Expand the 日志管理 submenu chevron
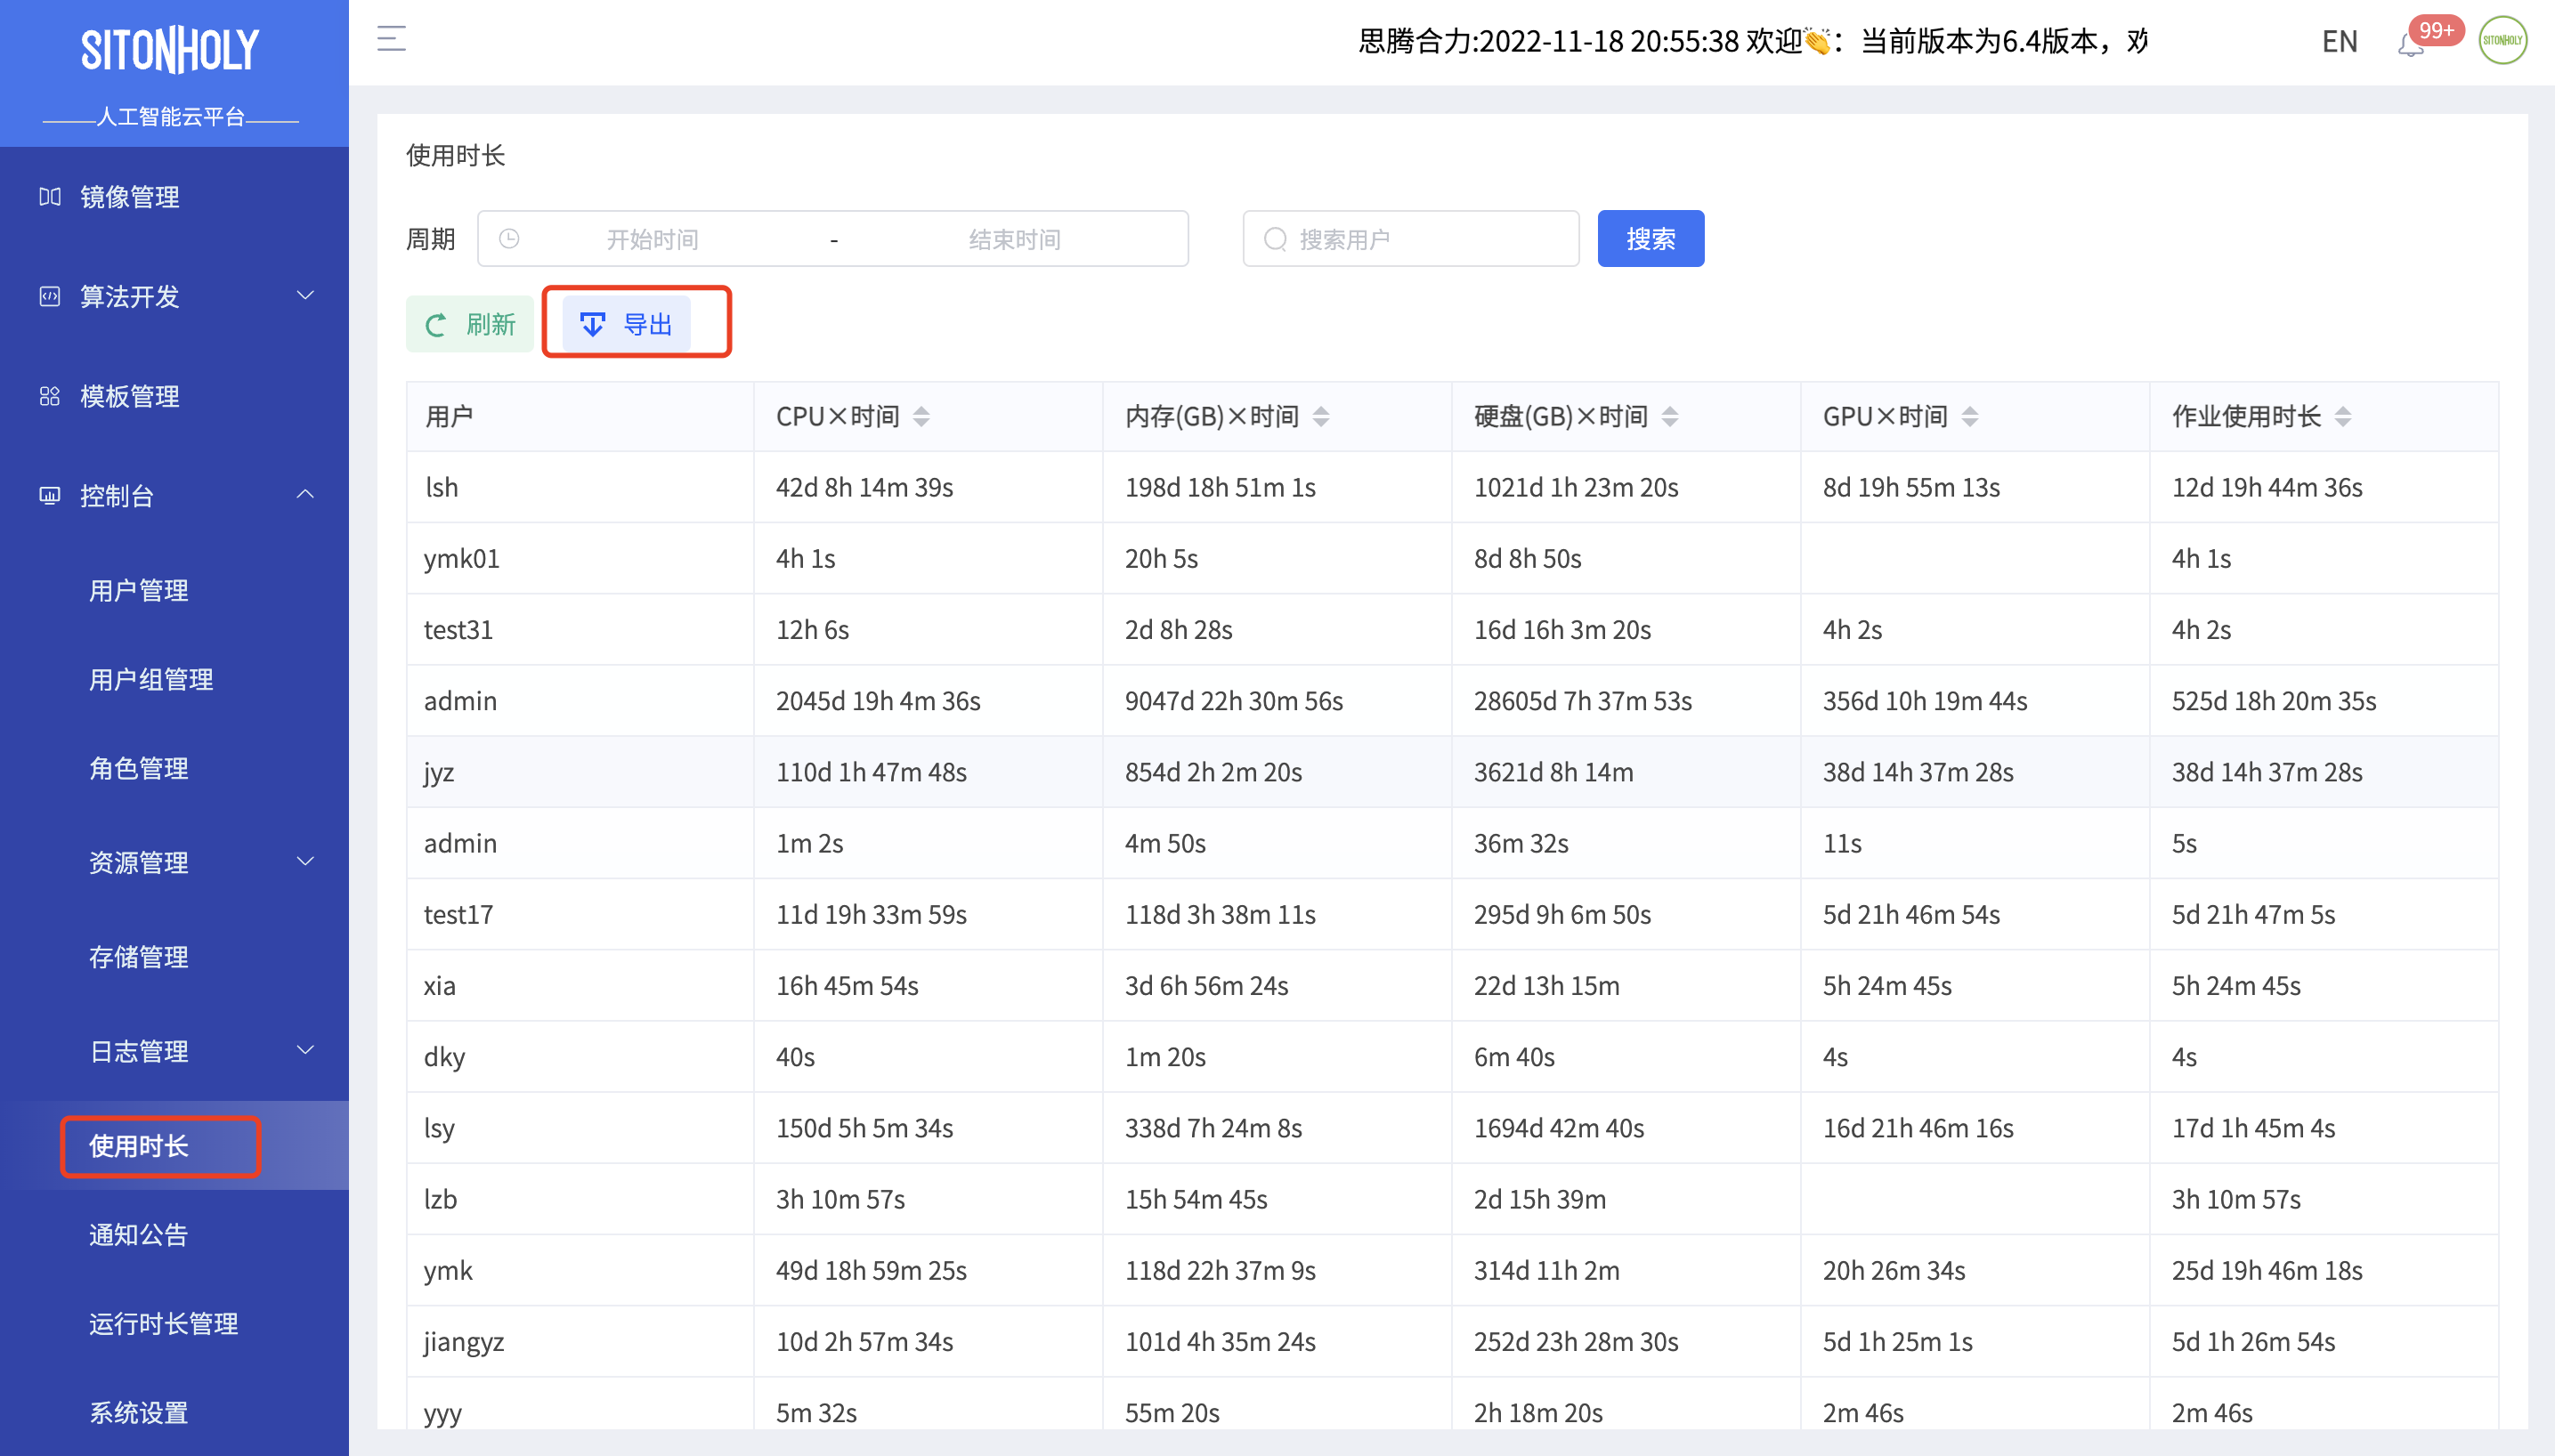Image resolution: width=2555 pixels, height=1456 pixels. (x=306, y=1050)
